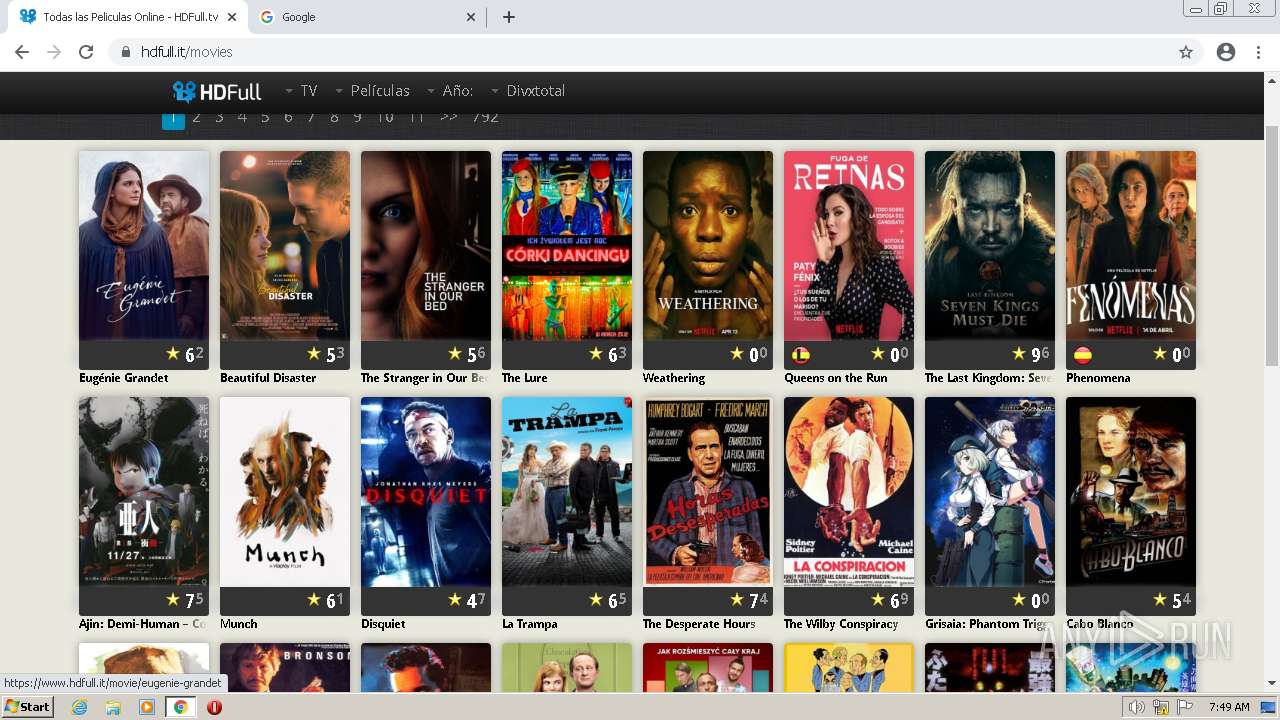This screenshot has width=1280, height=720.
Task: Click the red stop-sign taskbar icon
Action: tap(214, 707)
